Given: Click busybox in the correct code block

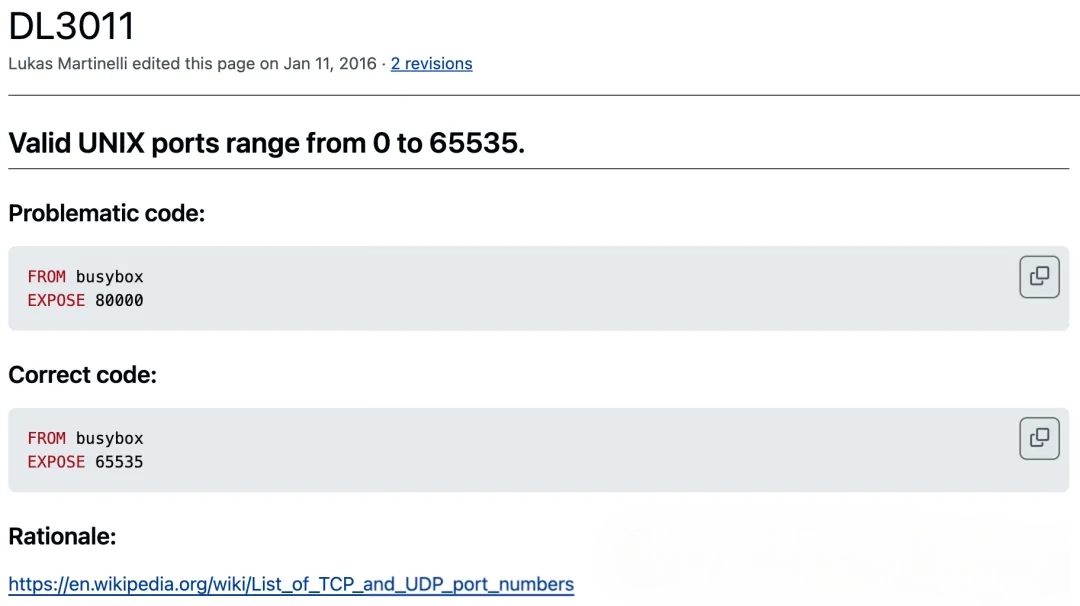Looking at the screenshot, I should tap(109, 439).
